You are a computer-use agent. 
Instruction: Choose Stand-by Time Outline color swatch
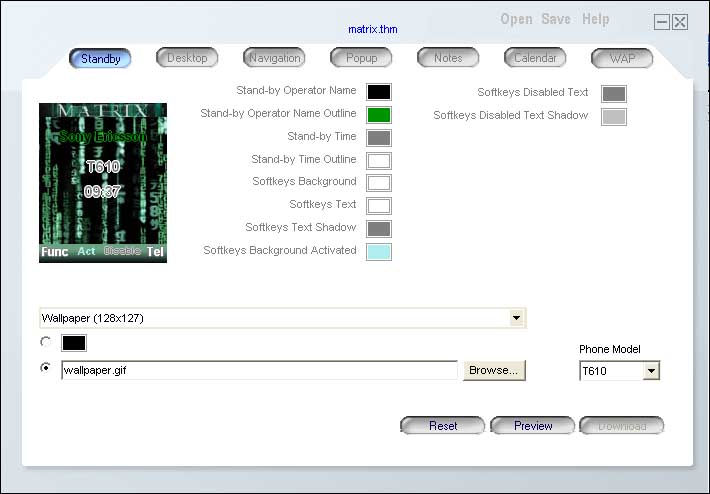(379, 160)
